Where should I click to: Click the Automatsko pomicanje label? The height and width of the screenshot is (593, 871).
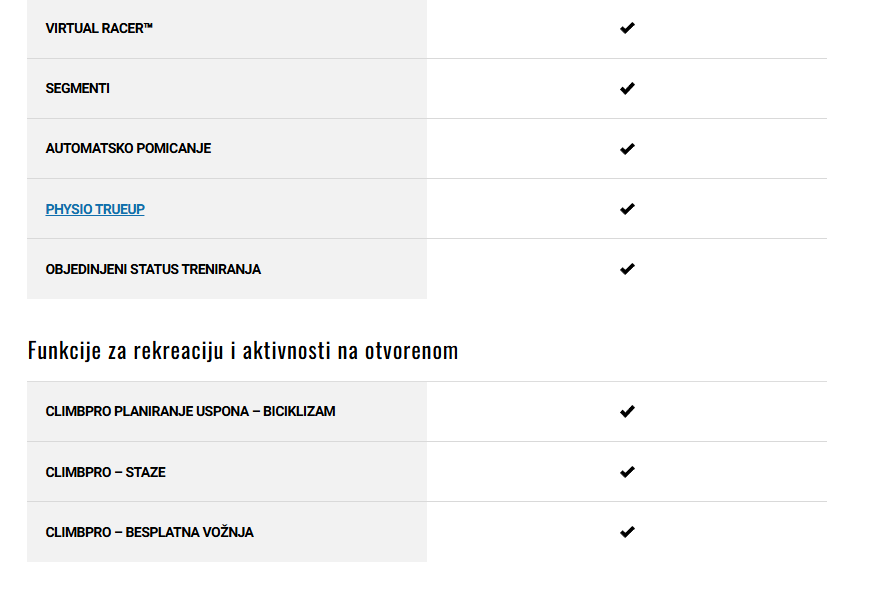(x=128, y=148)
